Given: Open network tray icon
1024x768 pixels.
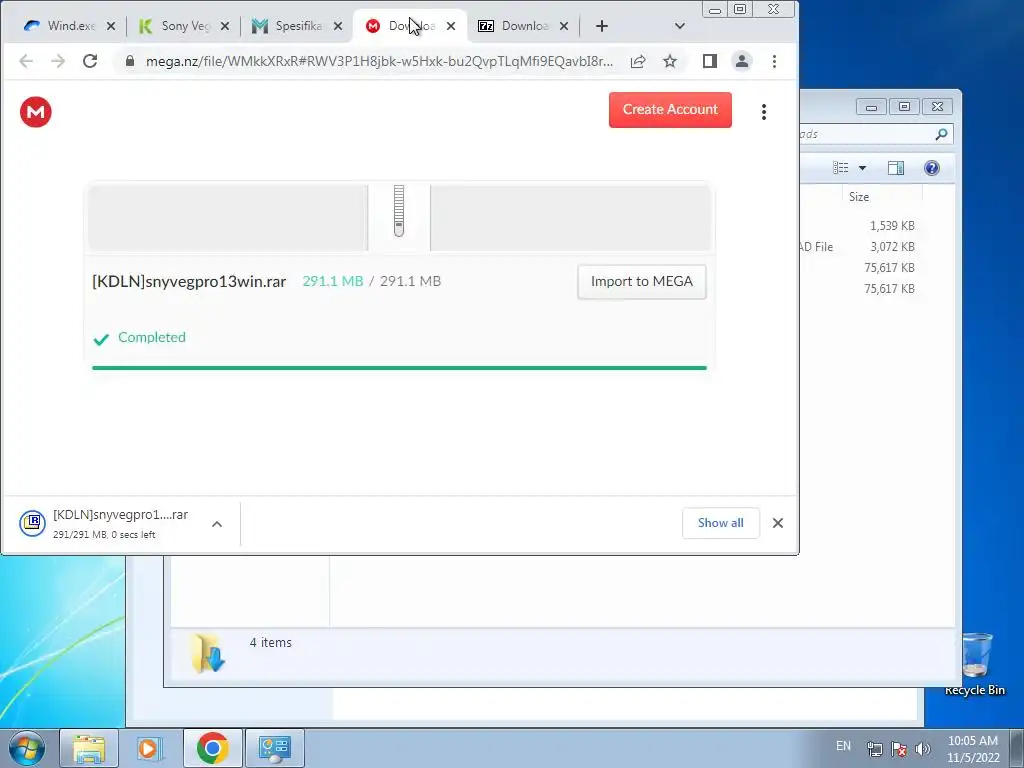Looking at the screenshot, I should (x=874, y=749).
